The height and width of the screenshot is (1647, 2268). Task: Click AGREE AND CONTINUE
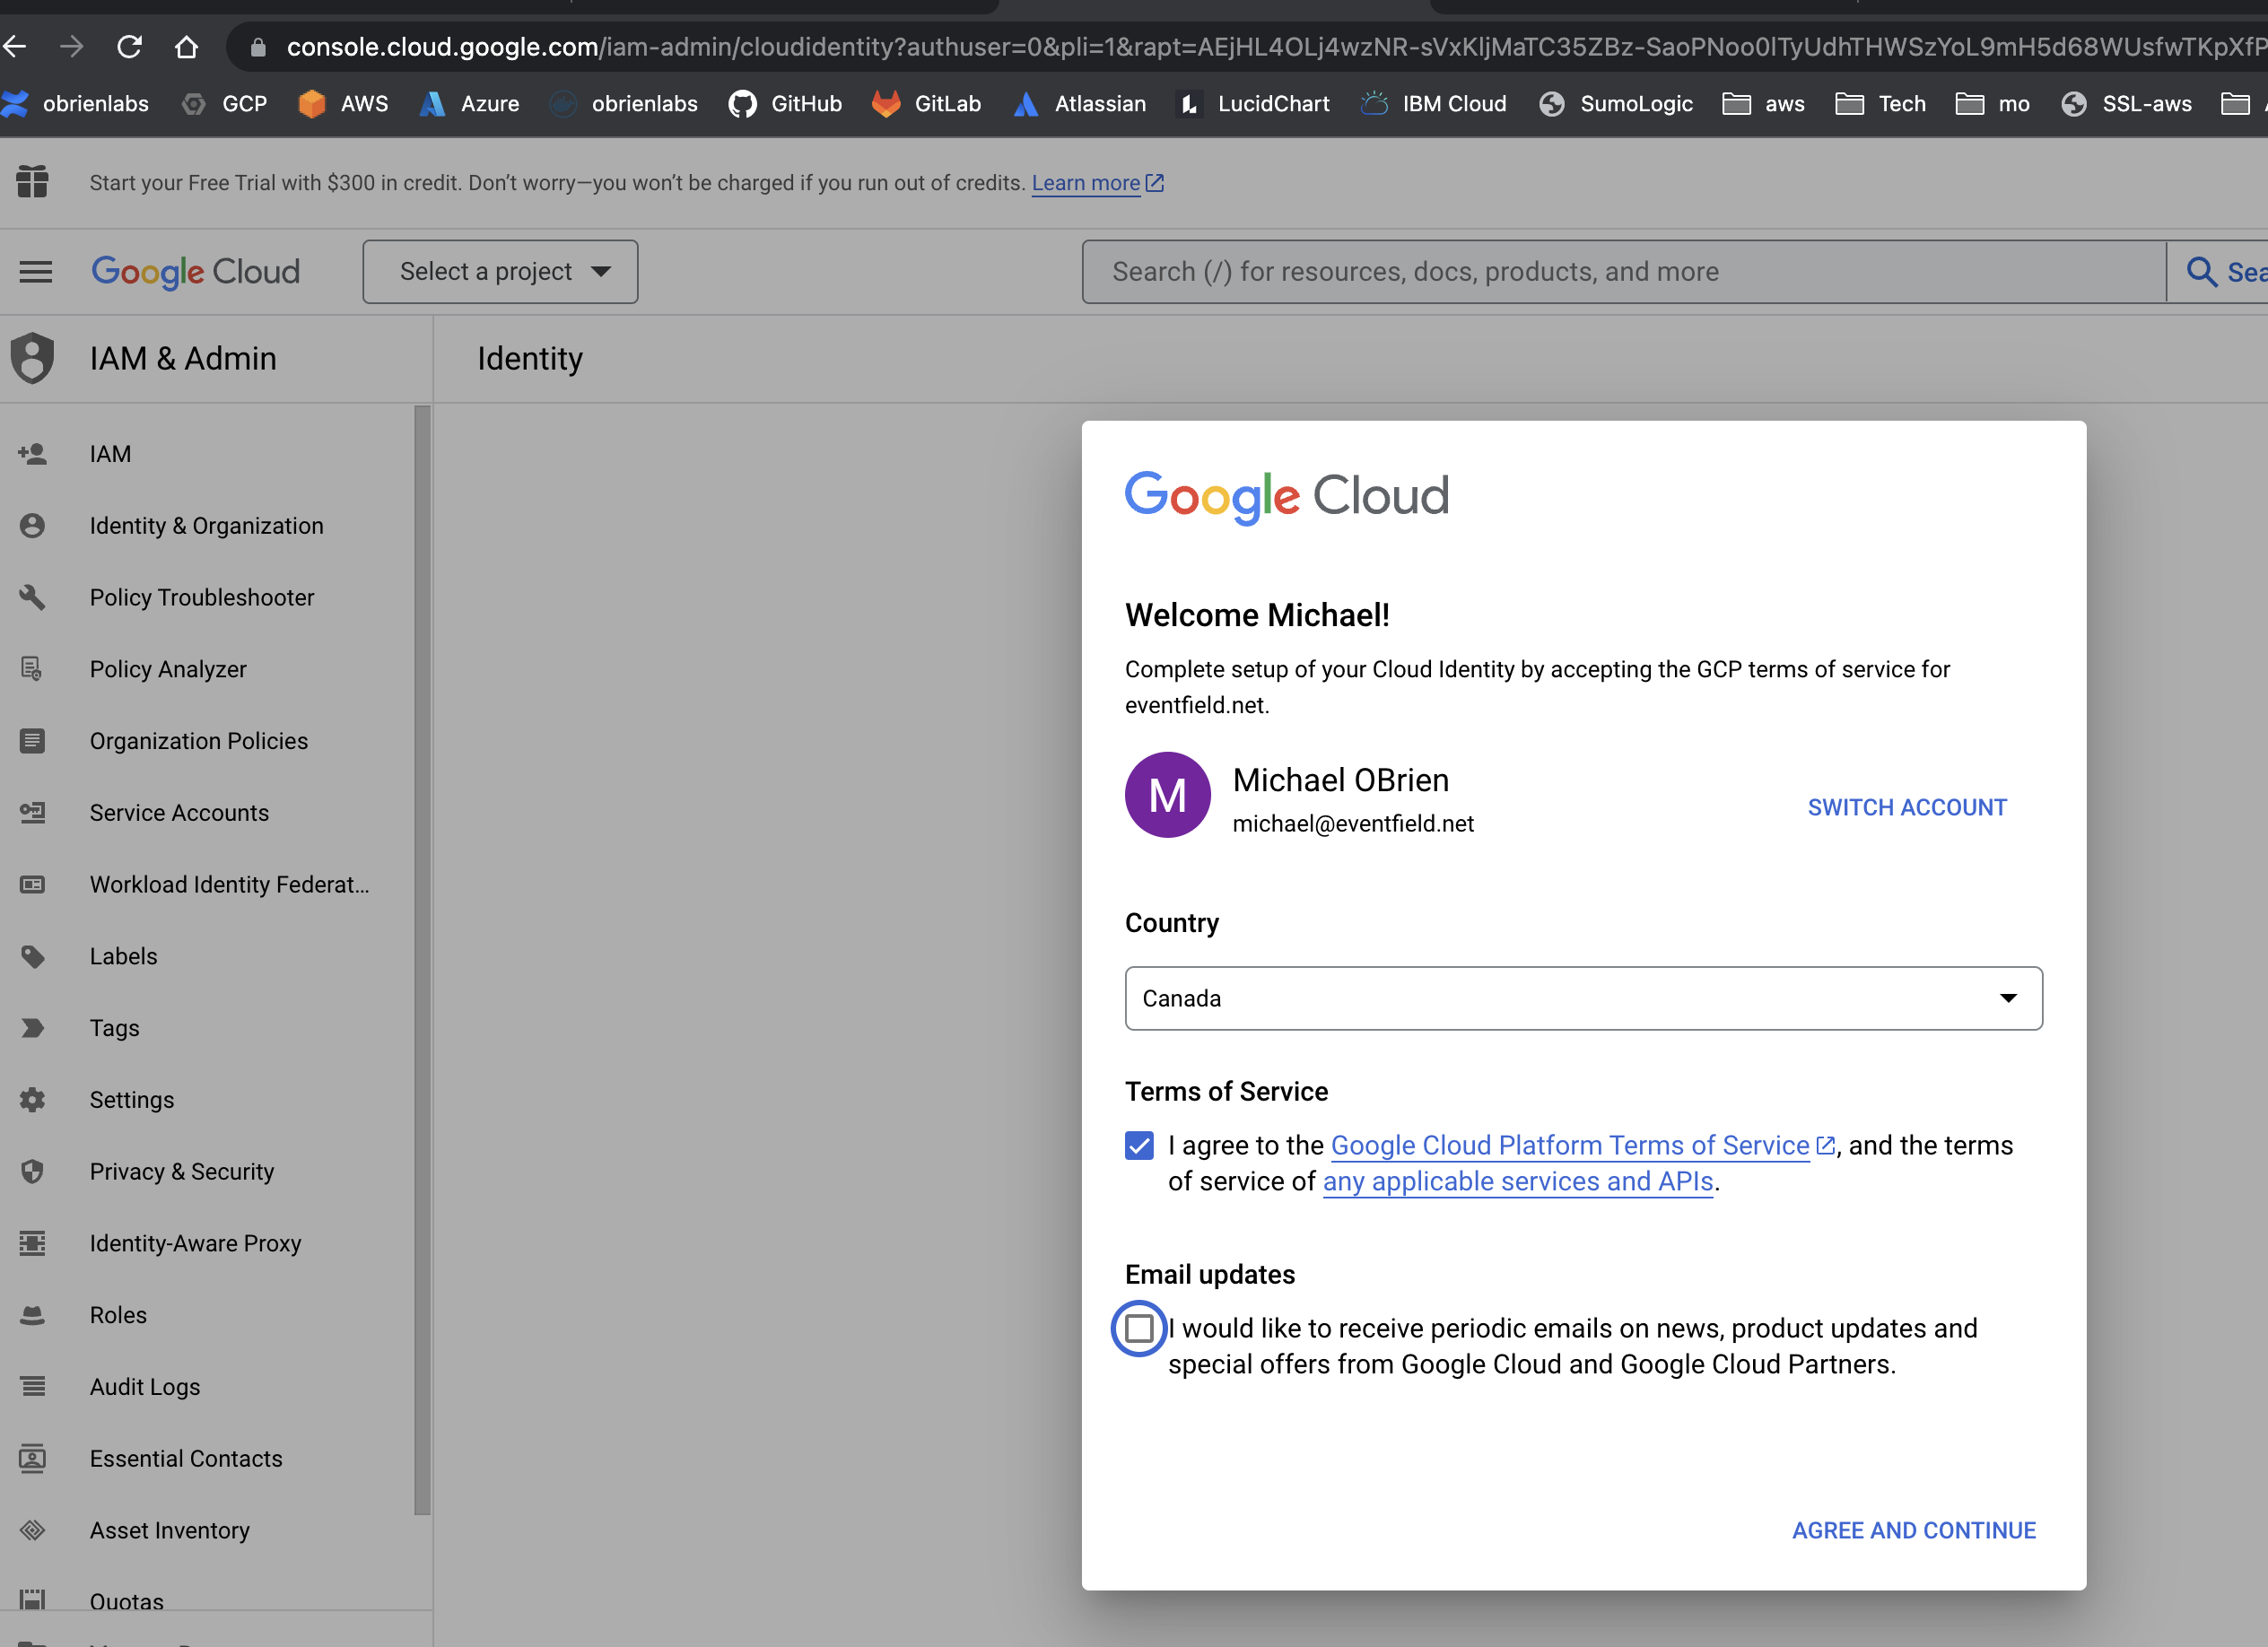coord(1913,1530)
